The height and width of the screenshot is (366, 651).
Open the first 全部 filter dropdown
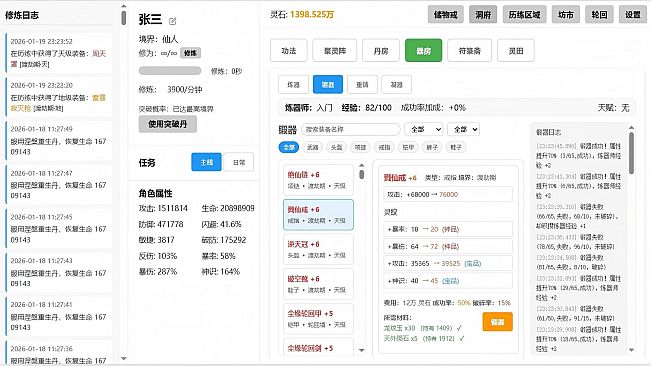tap(424, 129)
